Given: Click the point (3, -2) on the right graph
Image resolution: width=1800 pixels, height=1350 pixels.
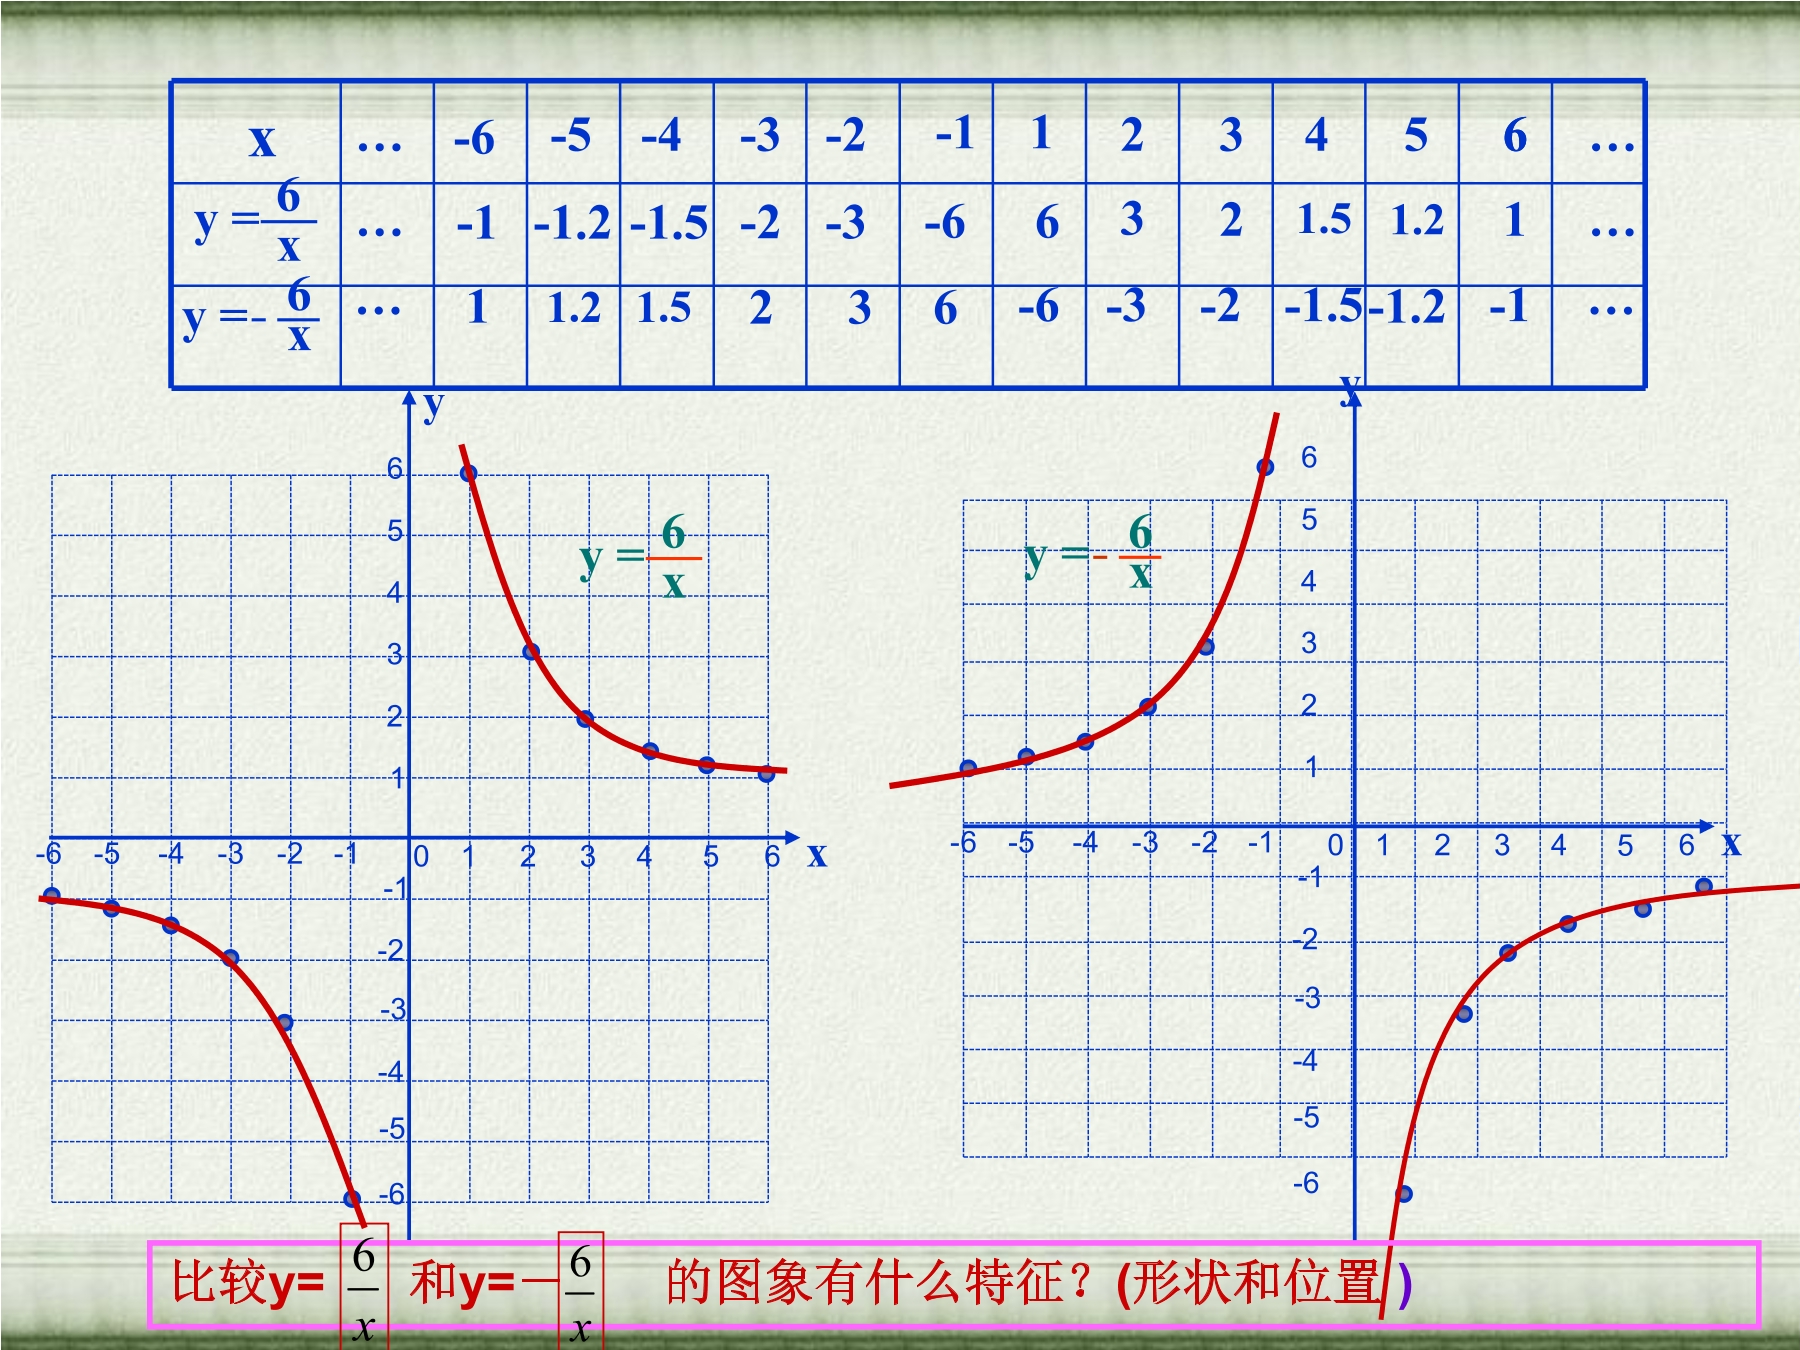Looking at the screenshot, I should (1508, 953).
